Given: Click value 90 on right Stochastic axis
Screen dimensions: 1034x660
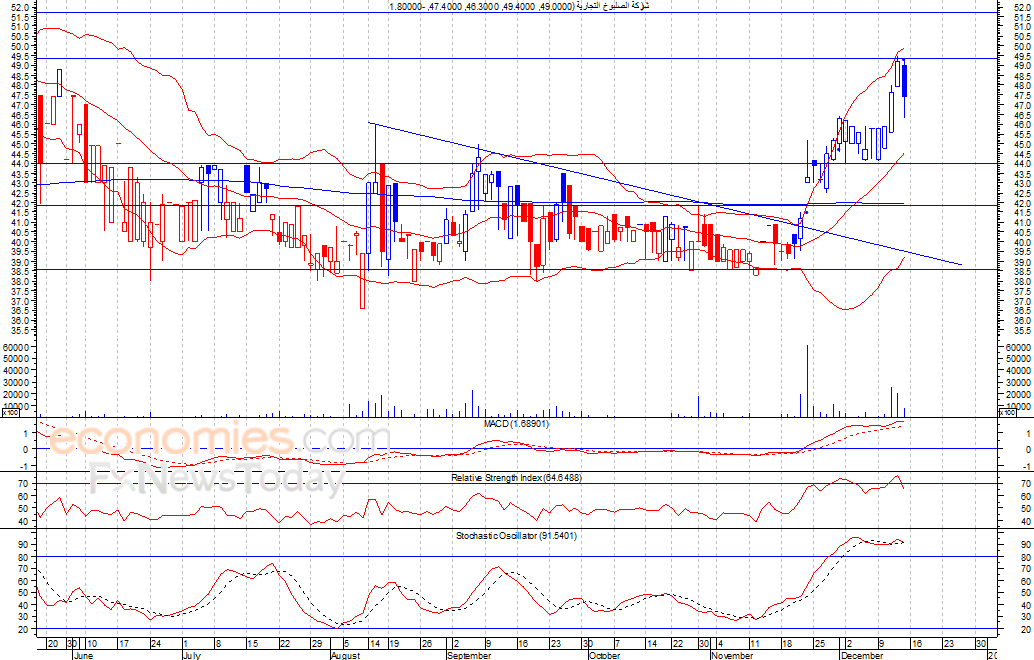Looking at the screenshot, I should [x=1026, y=545].
